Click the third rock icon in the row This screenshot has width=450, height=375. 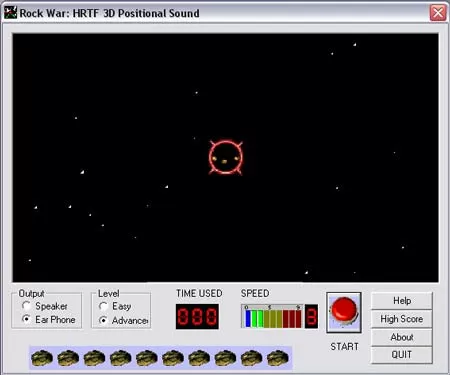94,358
